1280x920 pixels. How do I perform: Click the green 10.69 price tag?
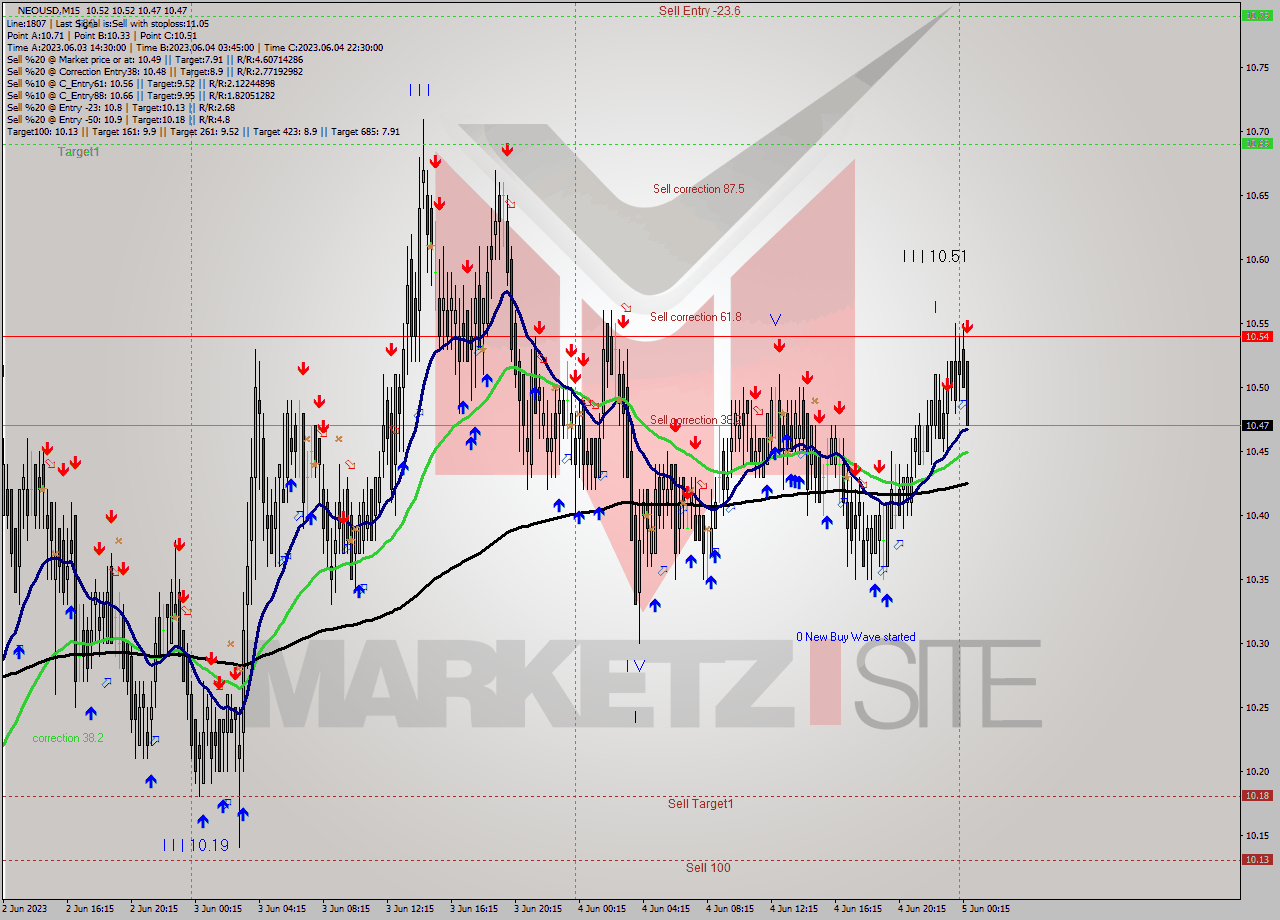[x=1257, y=143]
